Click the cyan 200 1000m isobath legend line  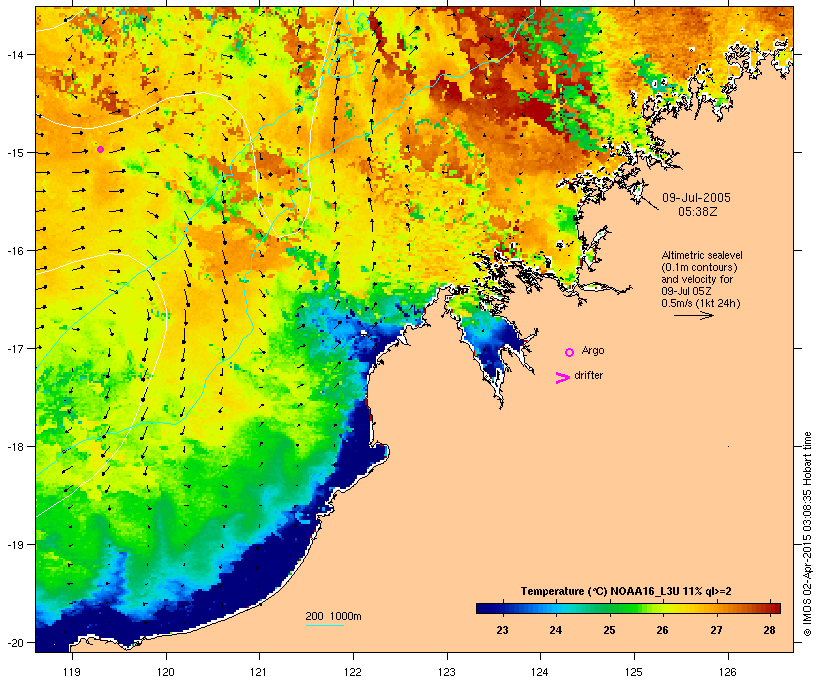(325, 625)
